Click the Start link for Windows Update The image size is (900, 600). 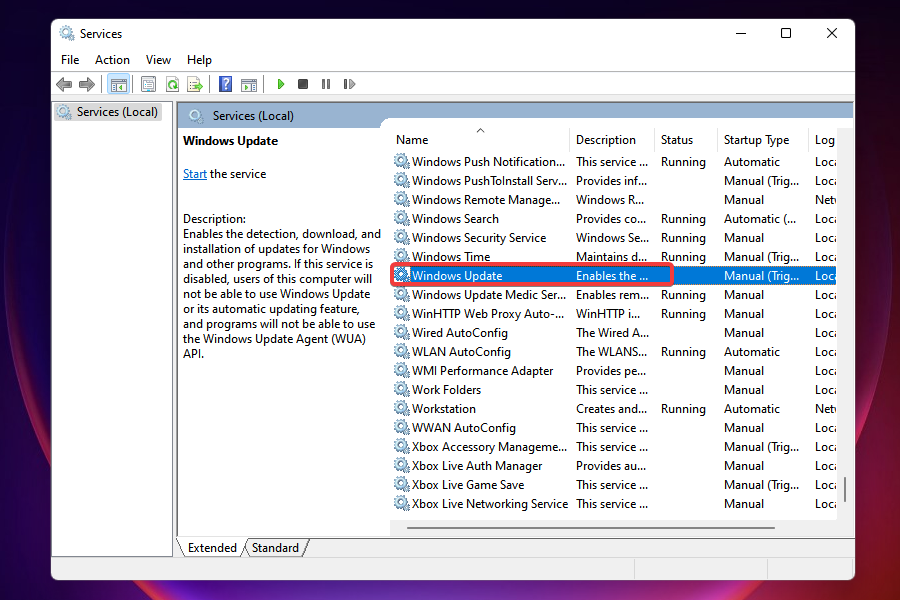point(195,174)
